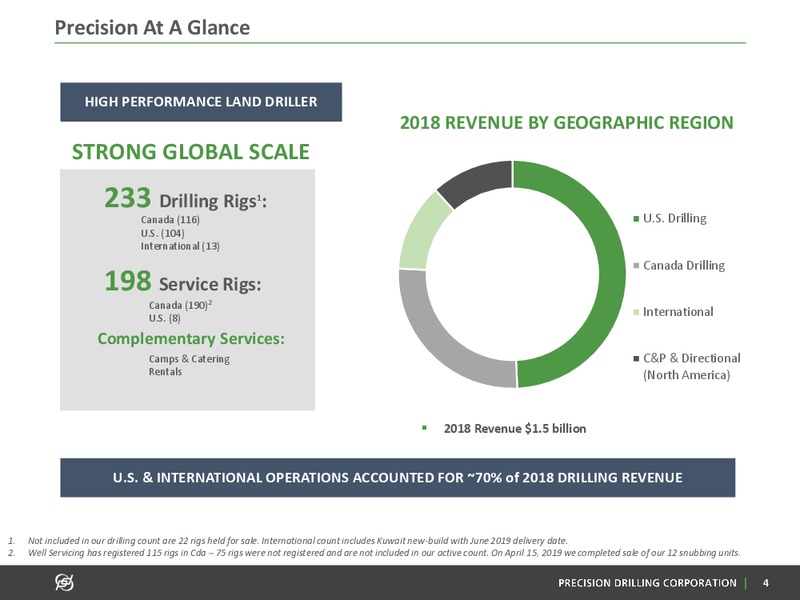Viewport: 800px width, 600px height.
Task: Click the Precision Drilling logo icon
Action: (65, 582)
